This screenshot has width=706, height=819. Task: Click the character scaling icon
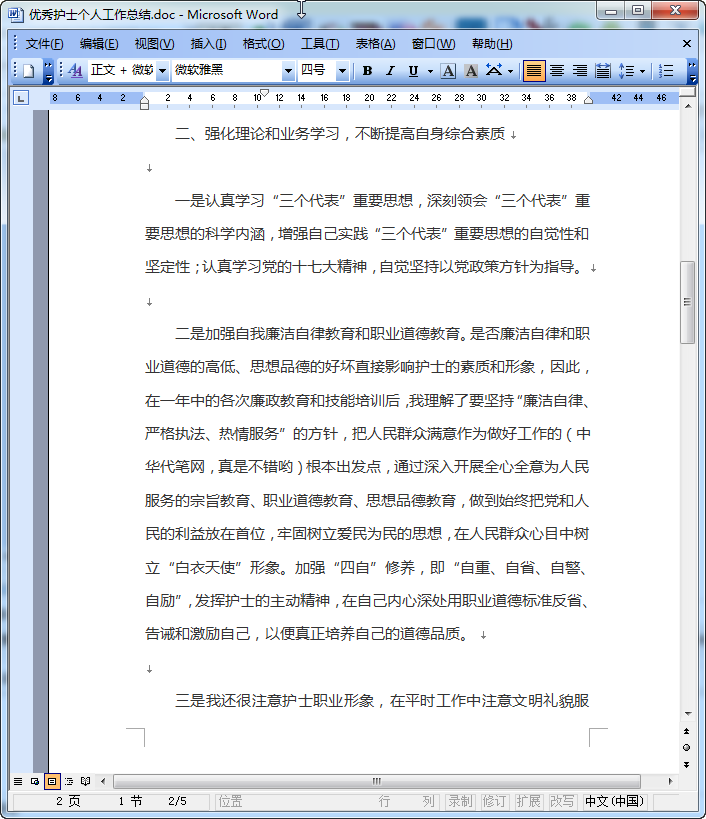(493, 71)
